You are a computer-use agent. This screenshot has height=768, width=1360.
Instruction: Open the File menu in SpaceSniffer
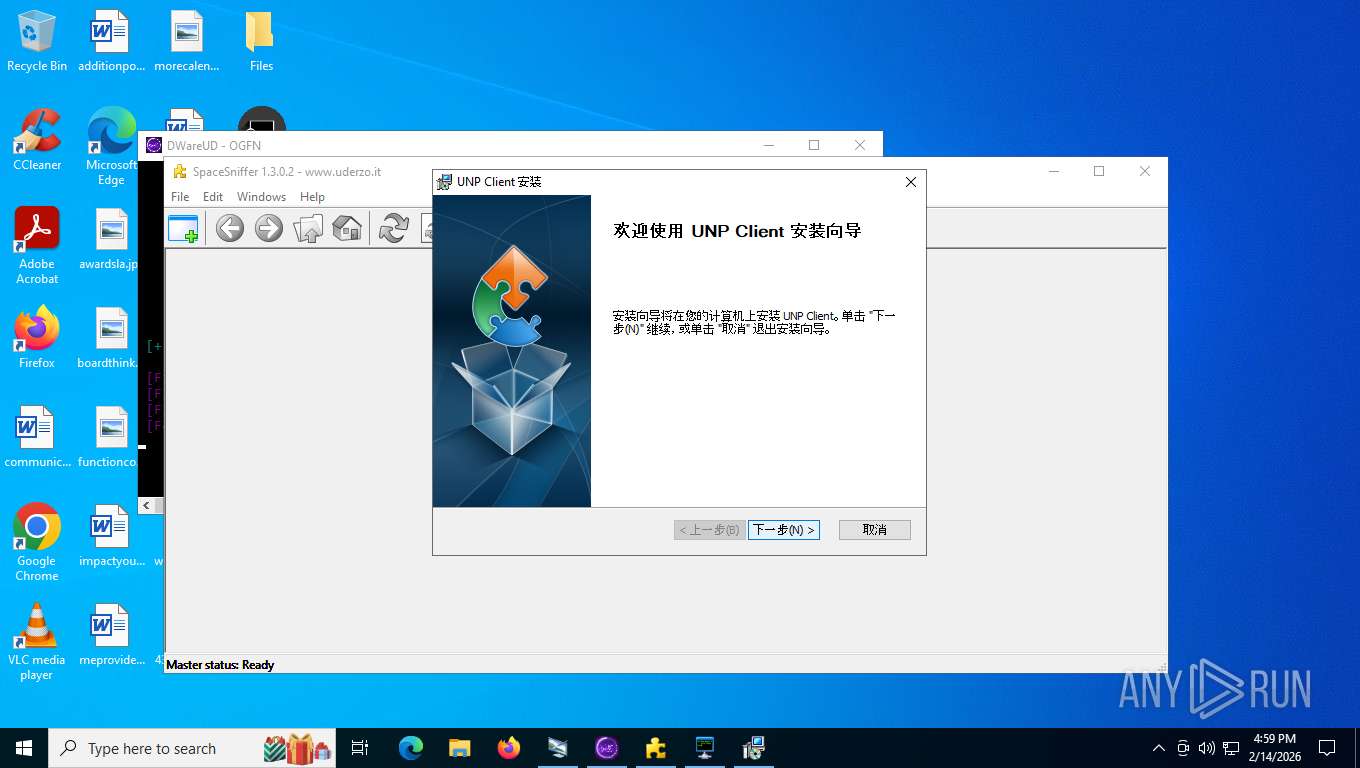pos(180,197)
